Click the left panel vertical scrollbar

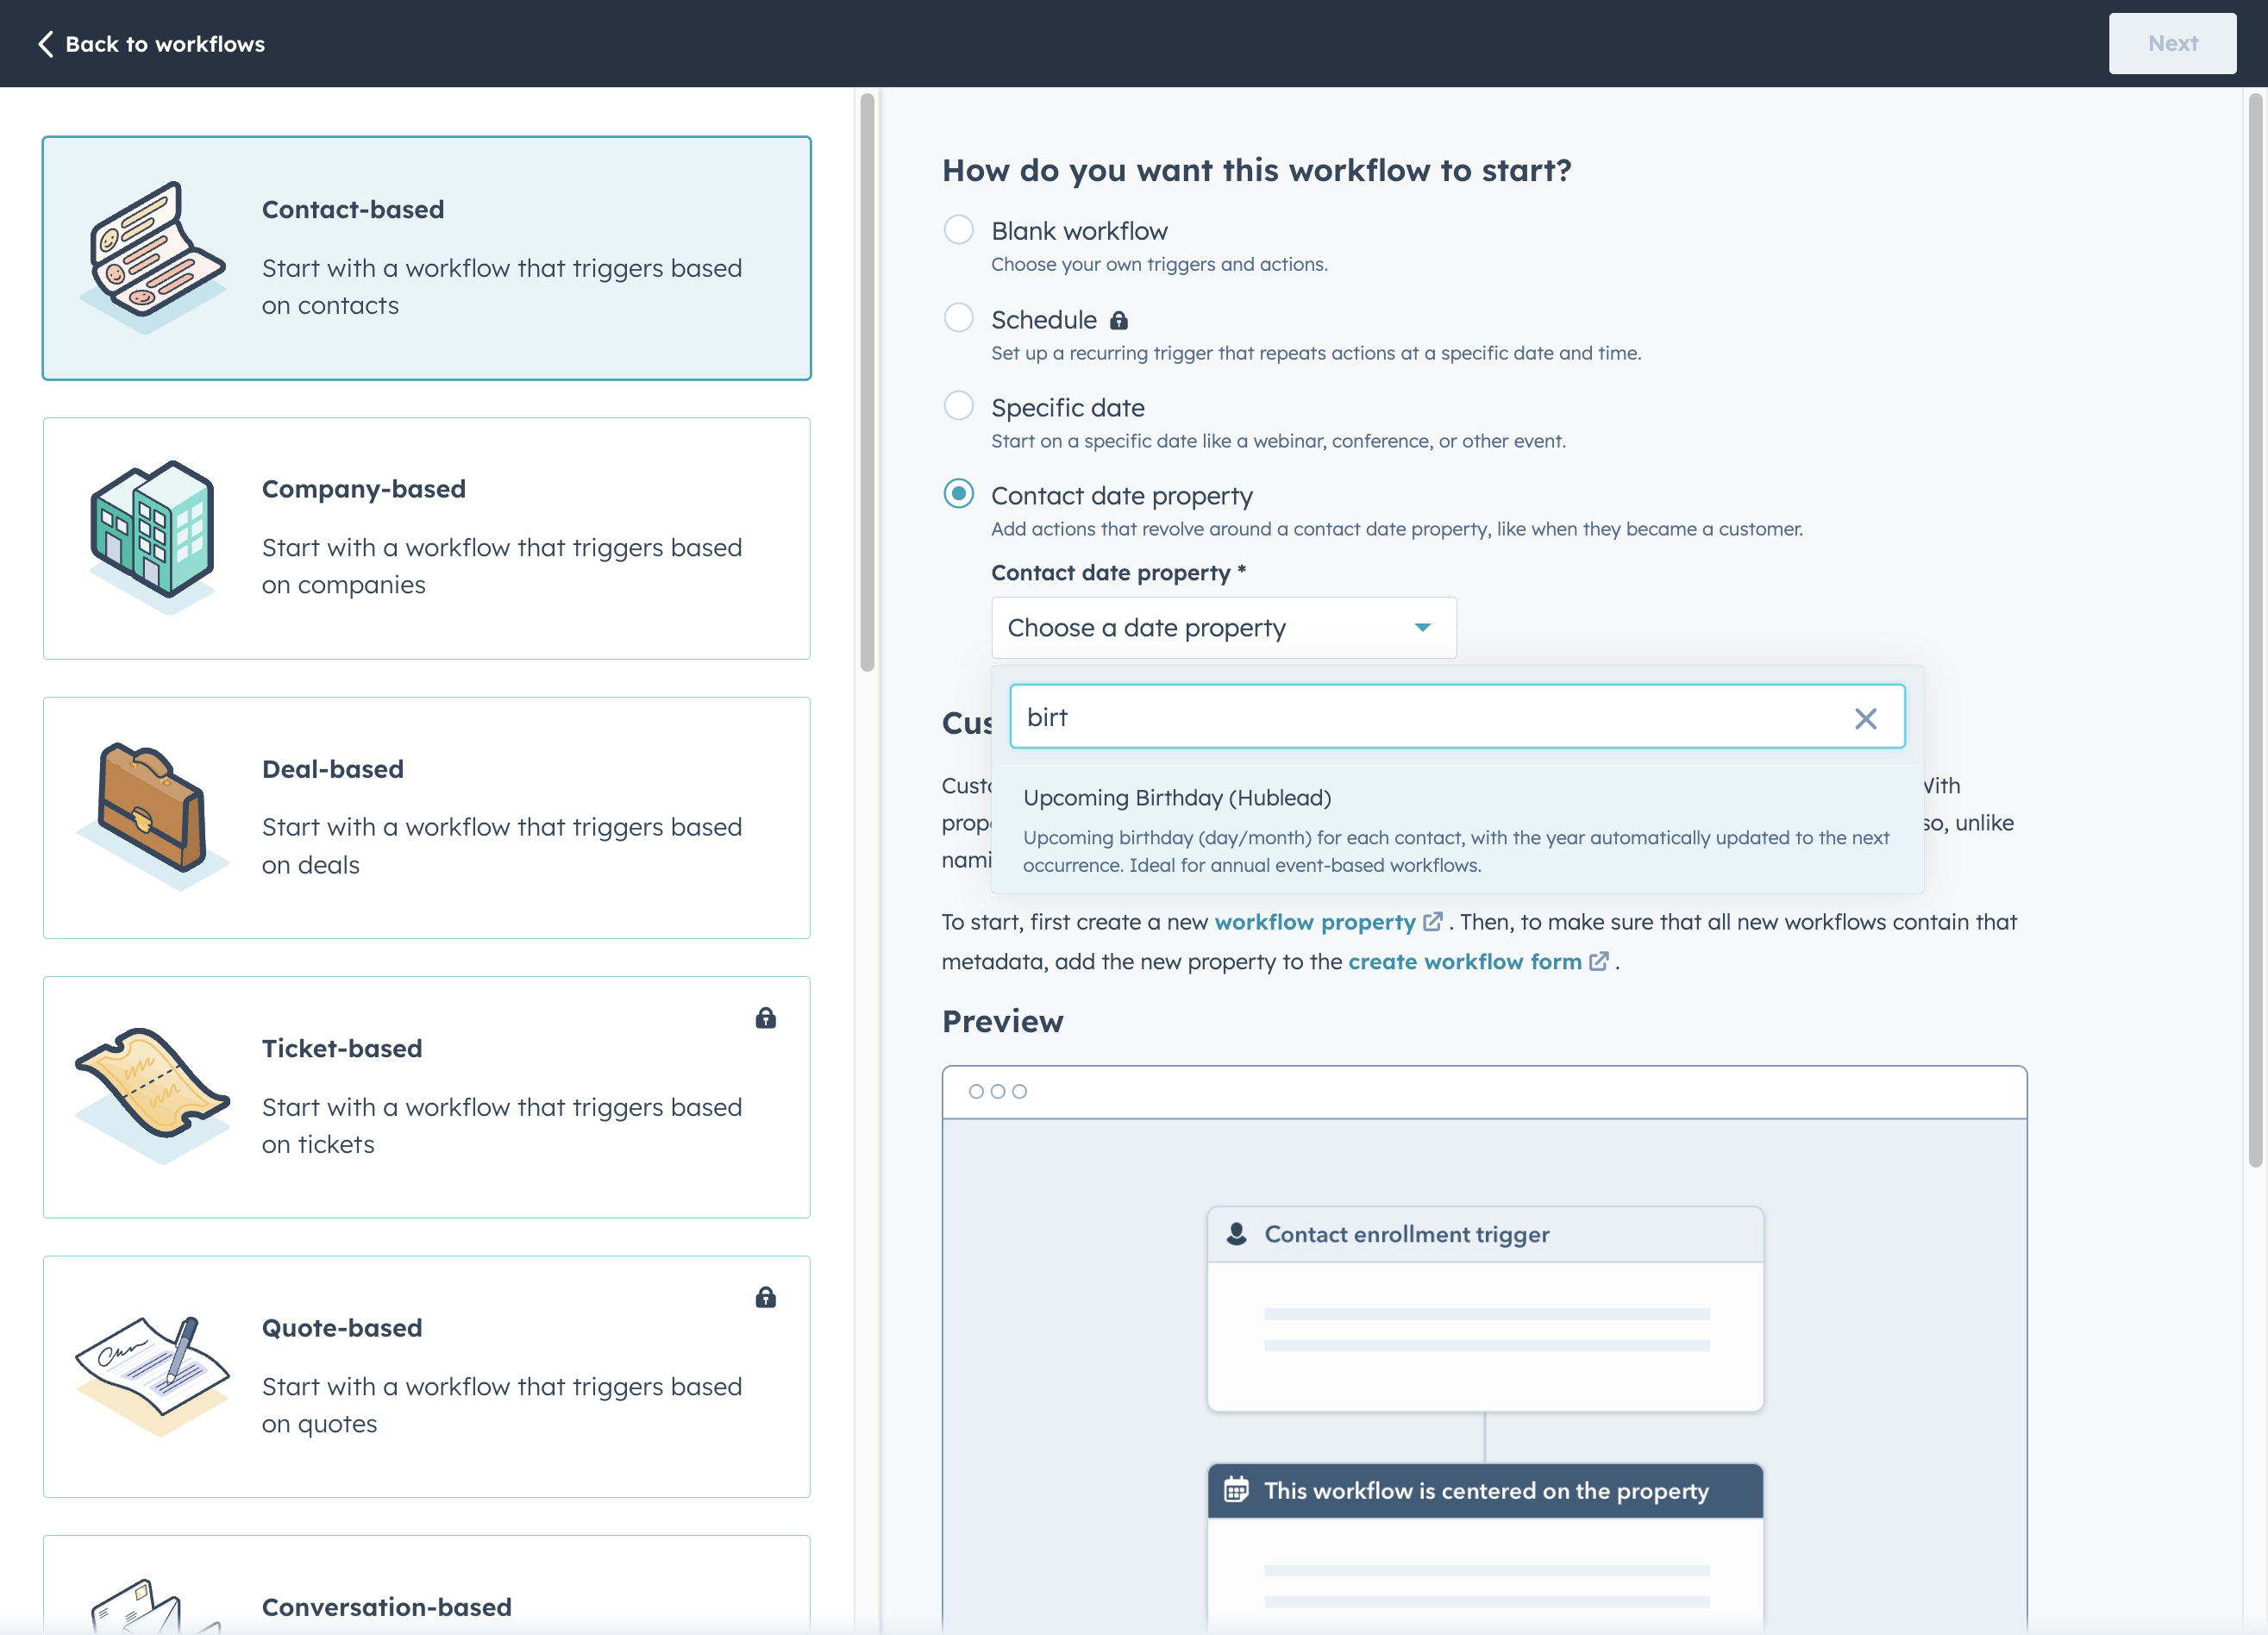(867, 382)
